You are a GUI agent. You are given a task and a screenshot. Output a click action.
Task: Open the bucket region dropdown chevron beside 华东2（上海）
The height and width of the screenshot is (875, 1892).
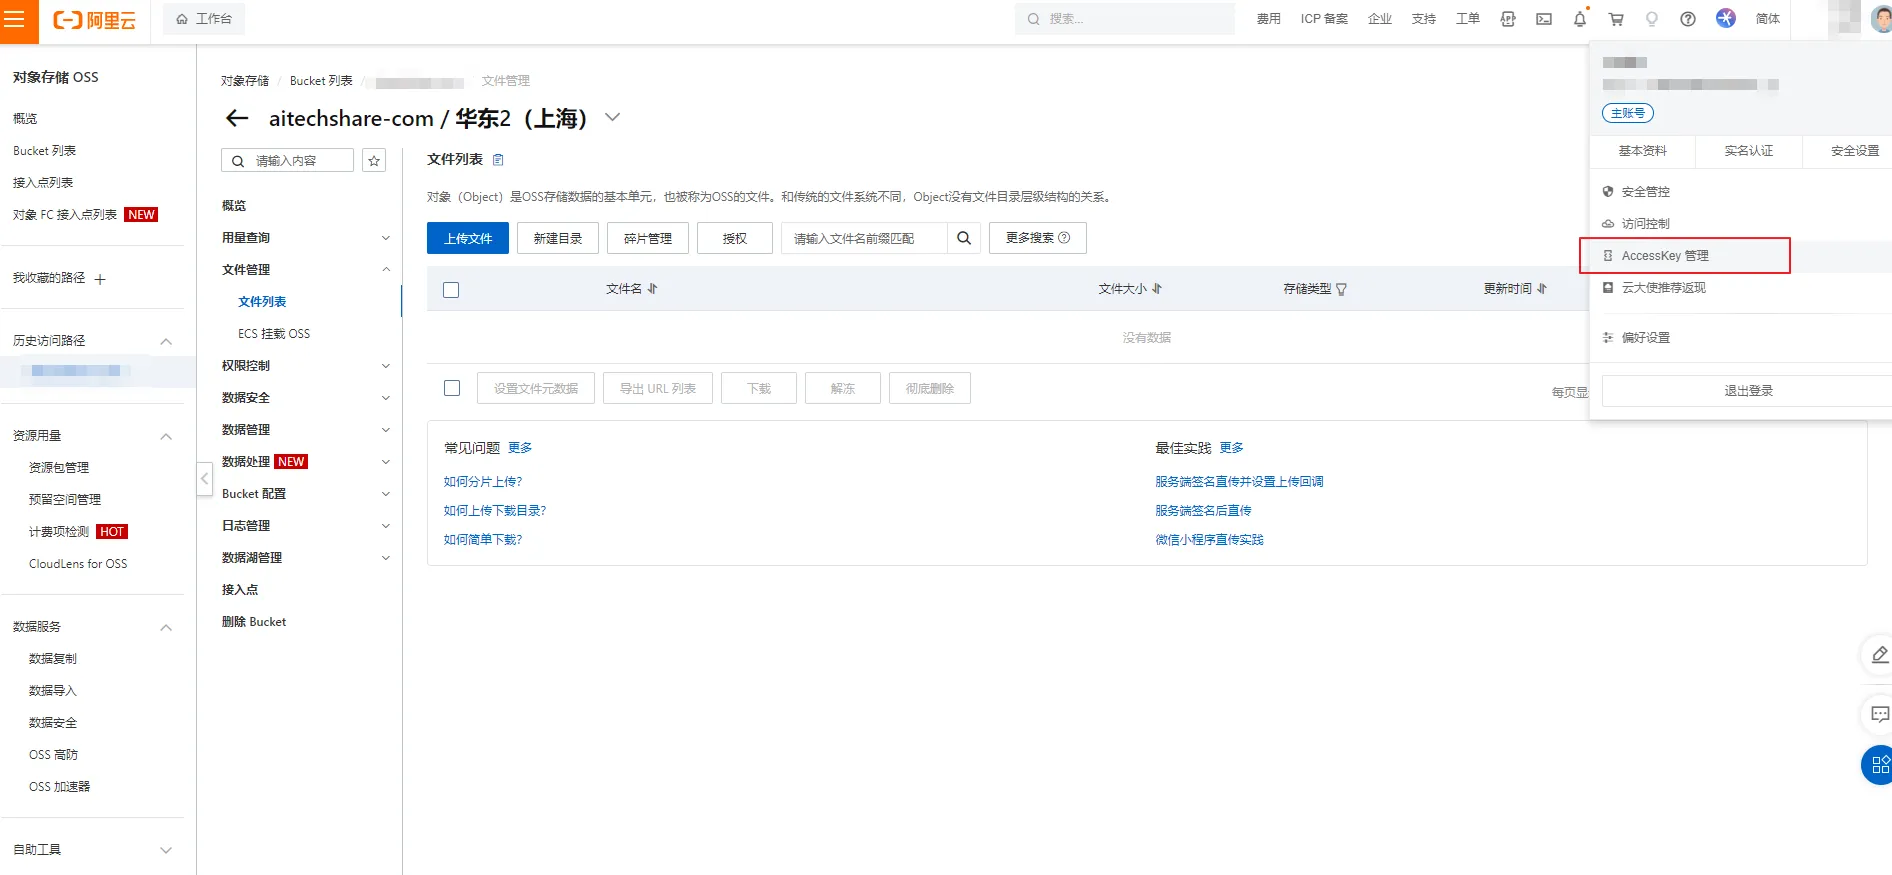(x=613, y=118)
